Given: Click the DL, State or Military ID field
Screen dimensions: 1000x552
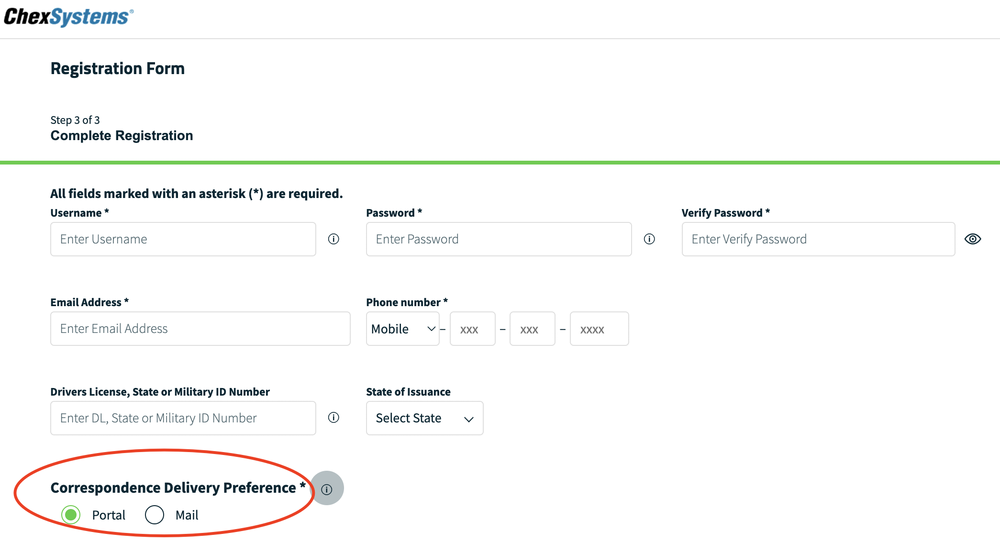Looking at the screenshot, I should 183,418.
